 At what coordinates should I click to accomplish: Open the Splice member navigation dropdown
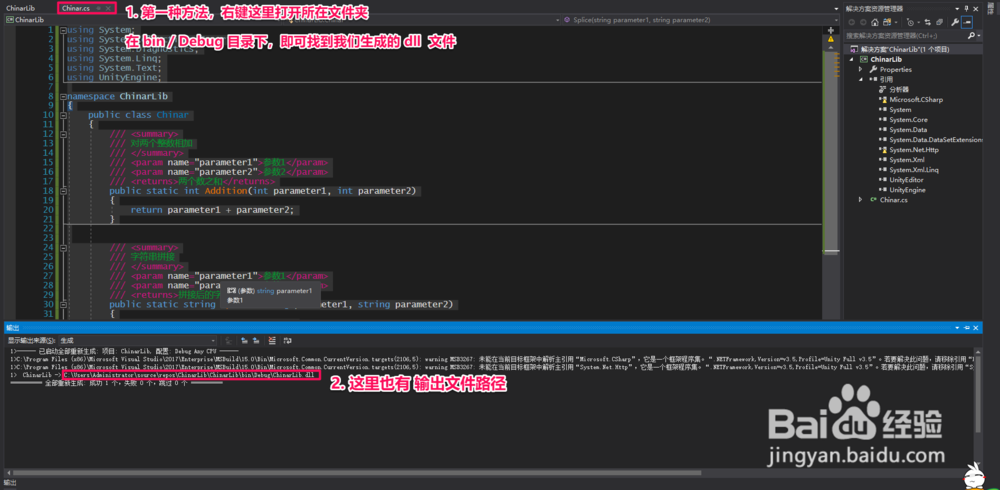[700, 20]
